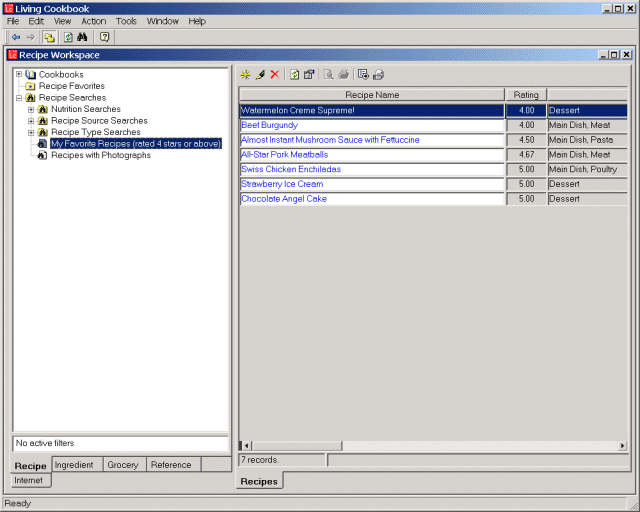Open the Edit menu
The width and height of the screenshot is (640, 512).
(x=36, y=21)
